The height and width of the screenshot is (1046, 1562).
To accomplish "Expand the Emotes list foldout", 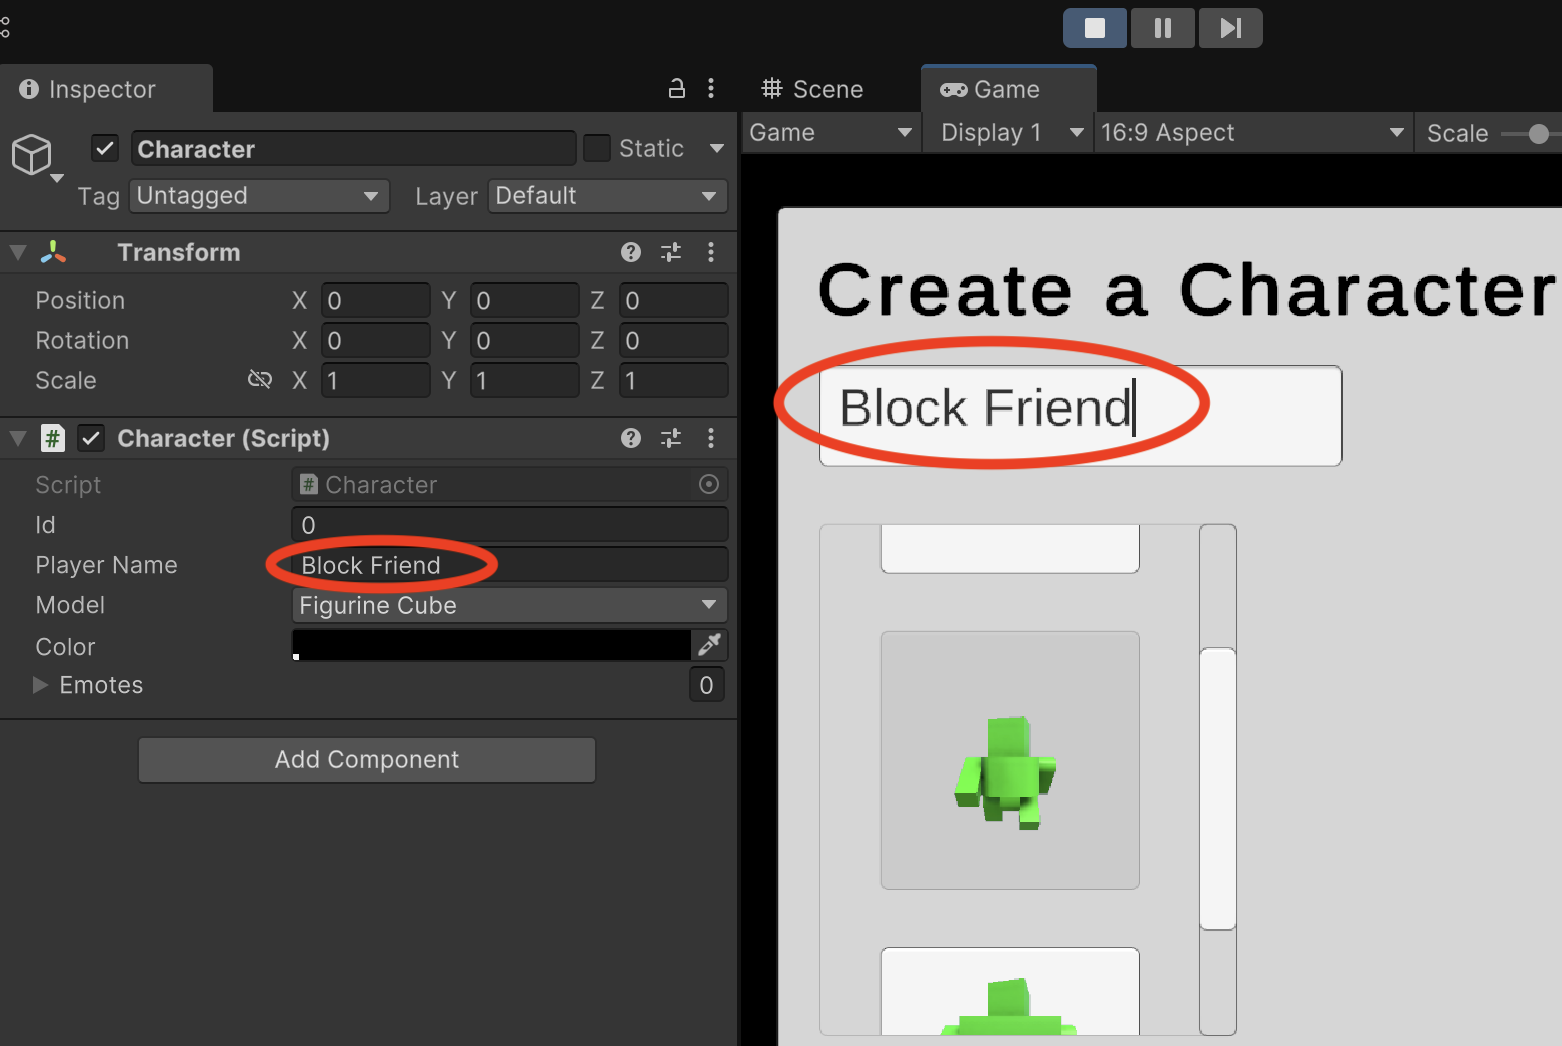I will (x=41, y=685).
